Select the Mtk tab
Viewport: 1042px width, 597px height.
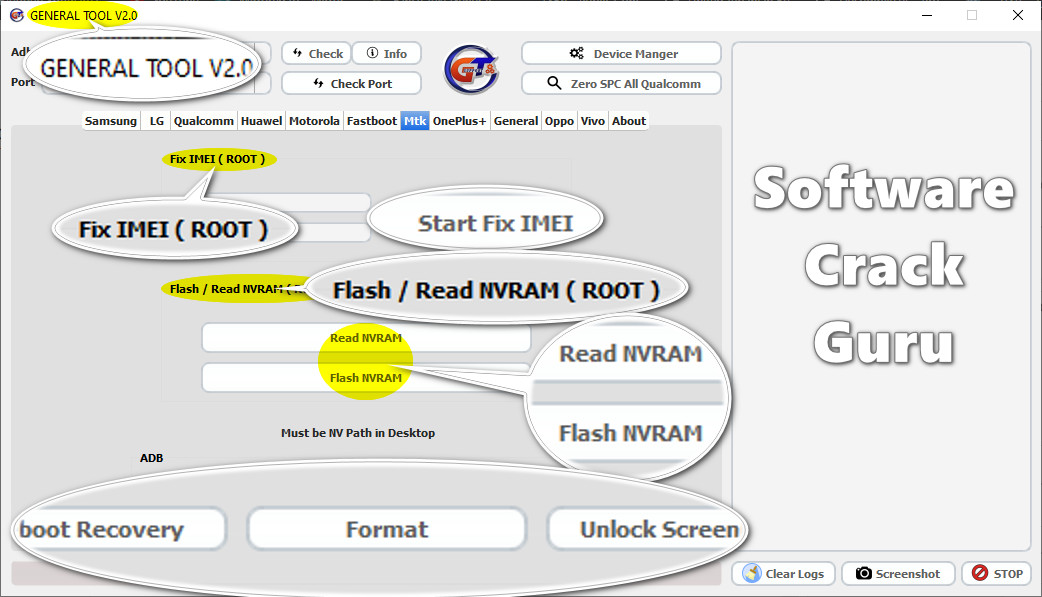click(x=415, y=121)
